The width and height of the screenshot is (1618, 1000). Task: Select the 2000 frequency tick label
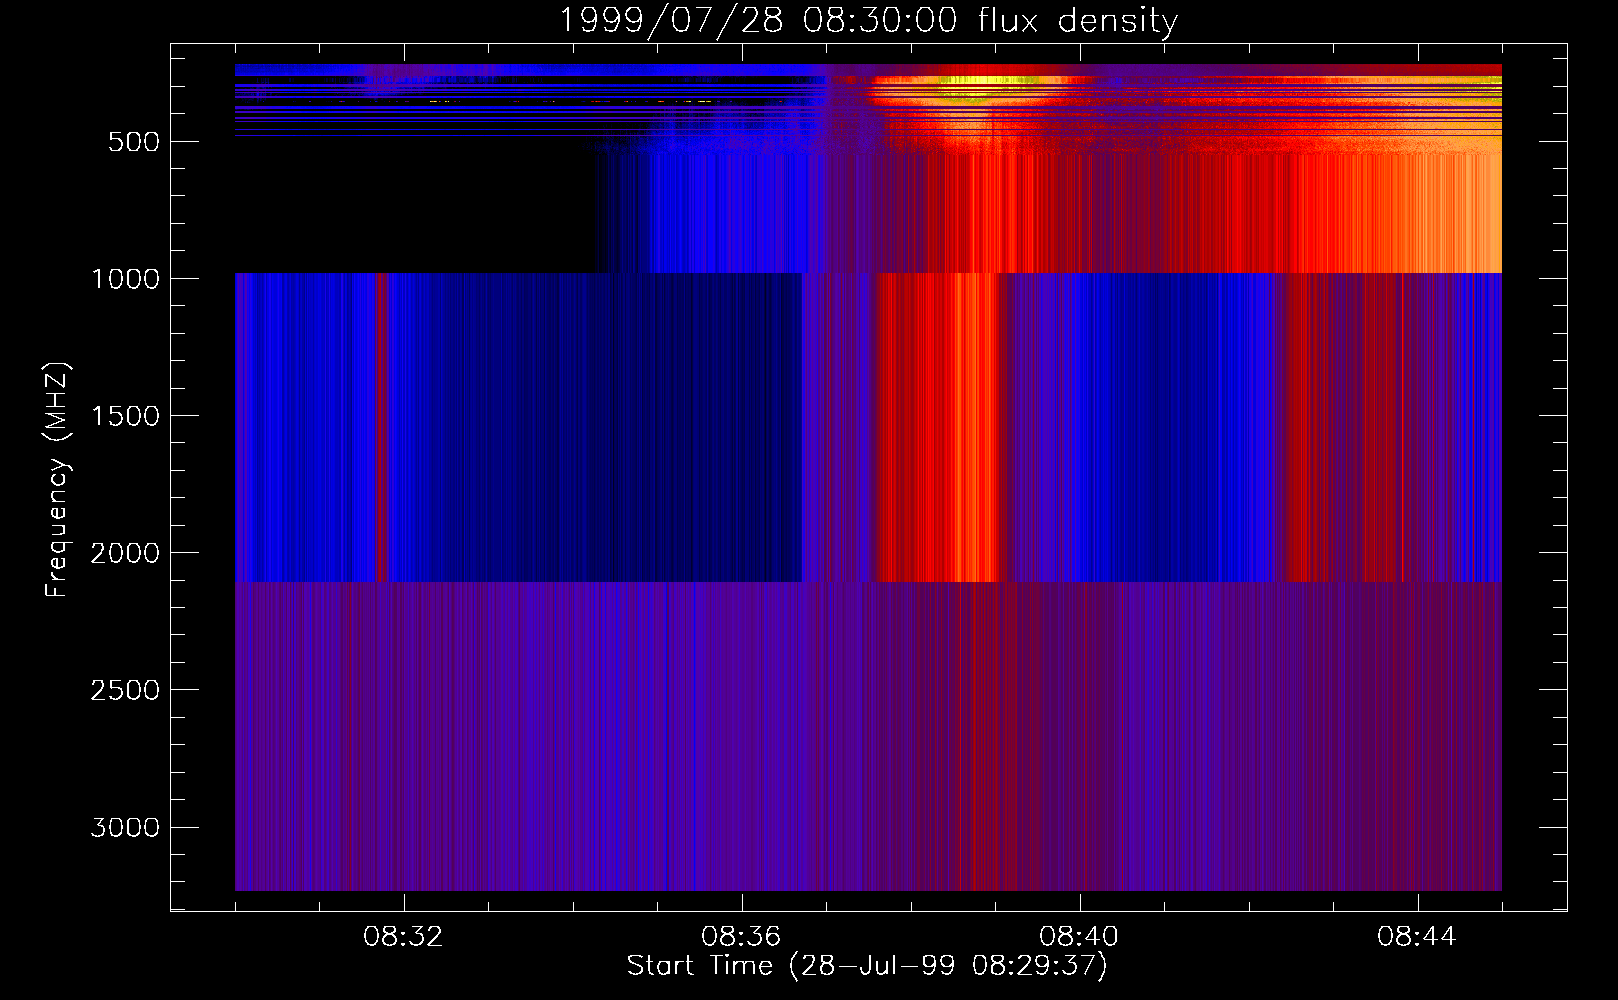pos(125,553)
